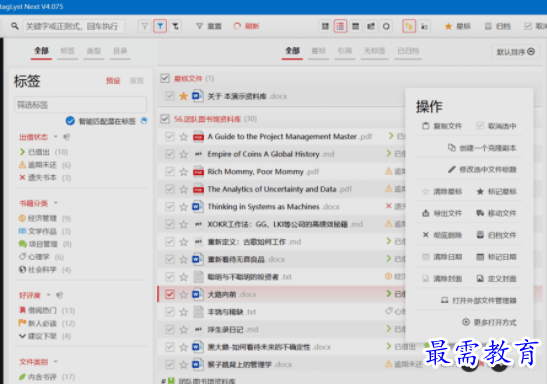Viewport: 547px width, 384px height.
Task: Check the box for A Guide to Project Management
Action: [170, 137]
